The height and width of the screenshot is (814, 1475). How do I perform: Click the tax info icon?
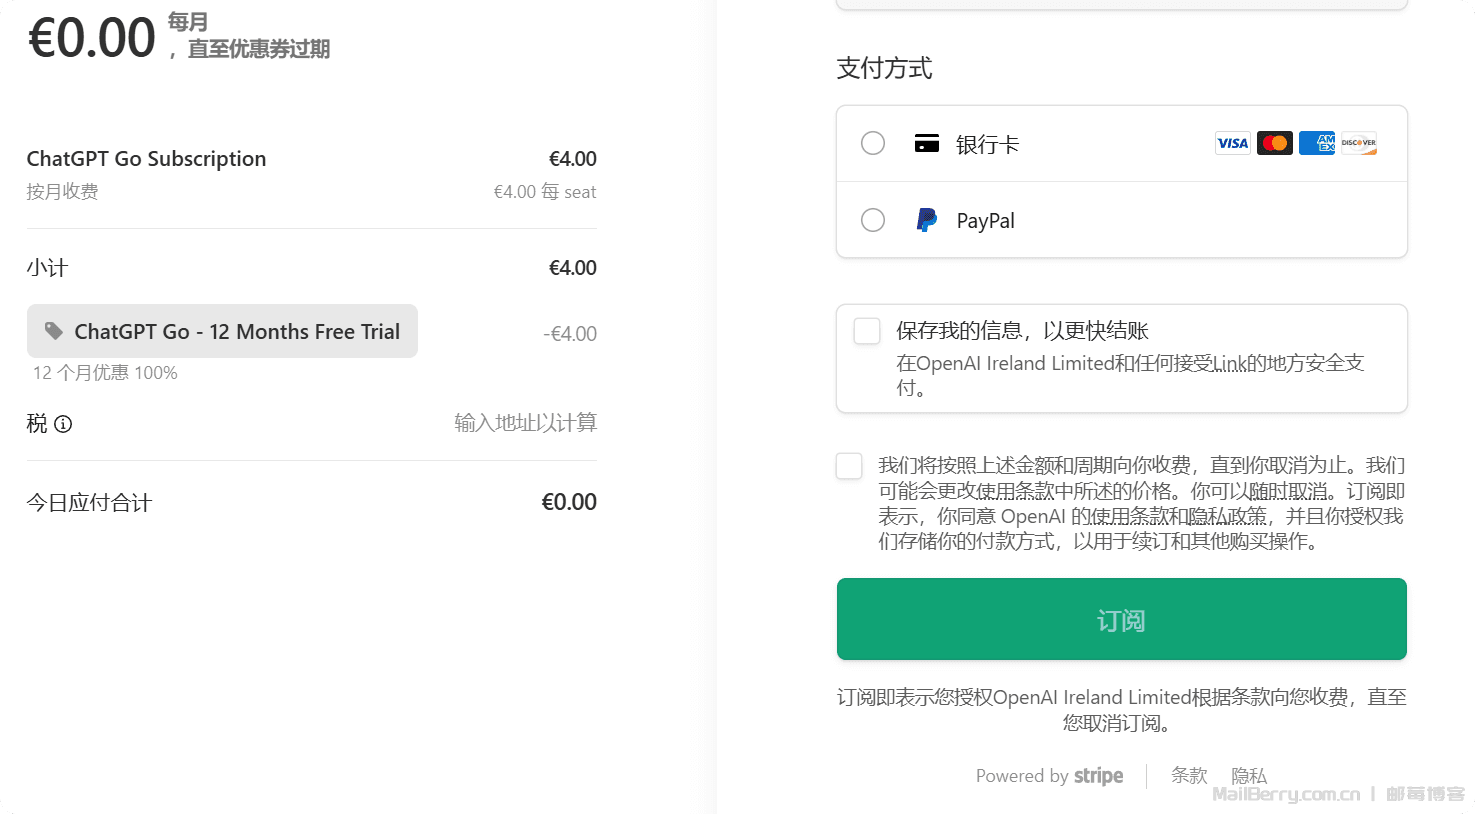63,424
